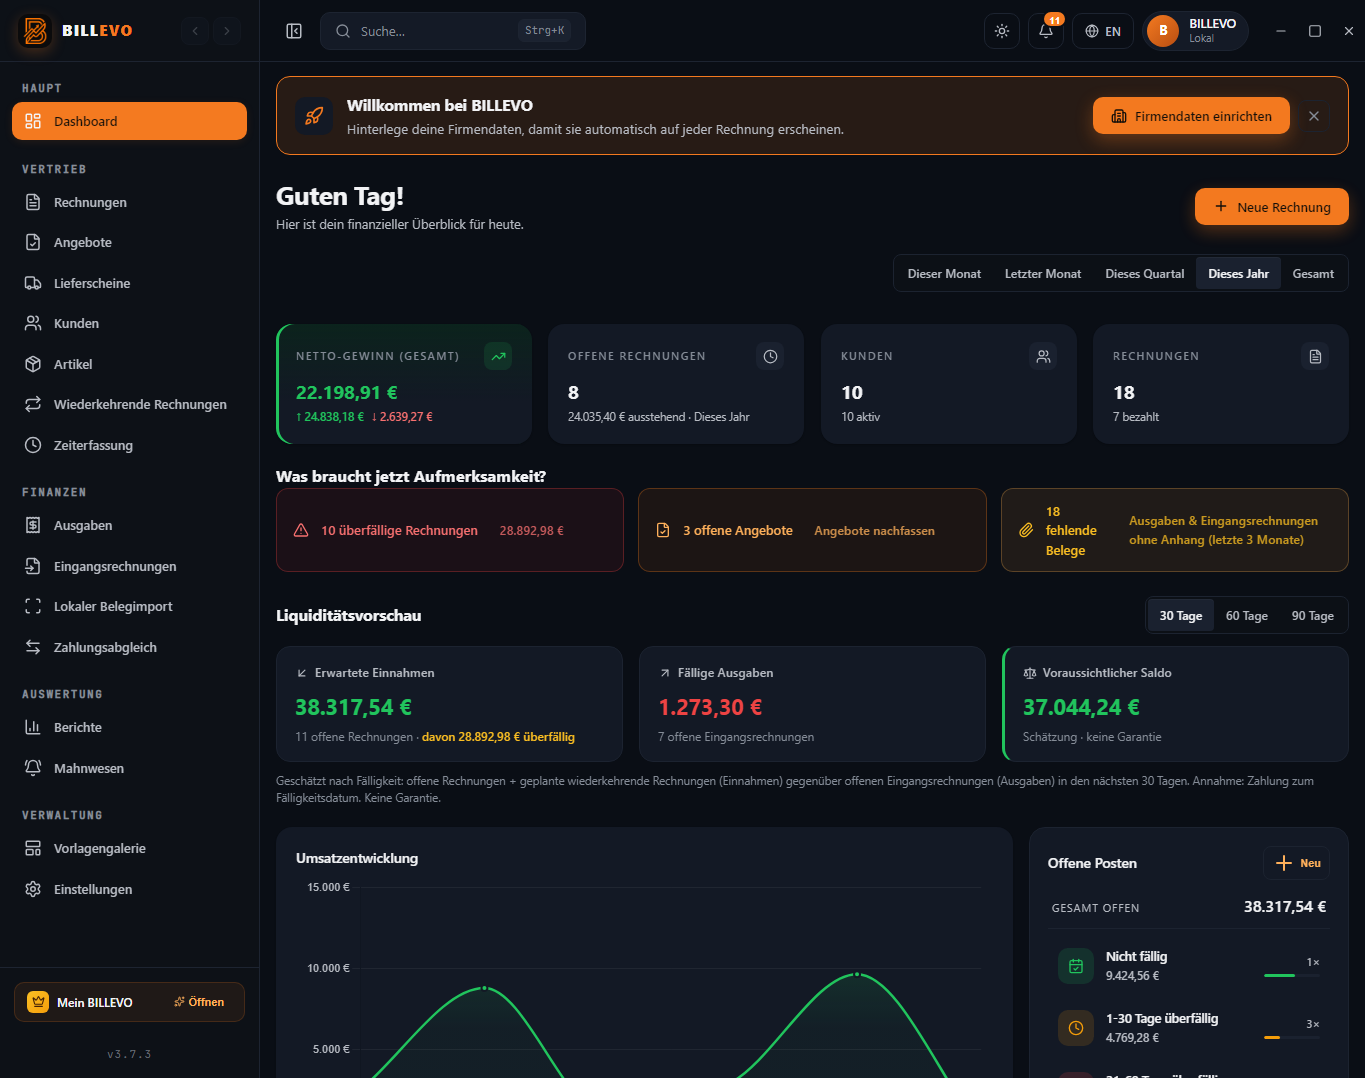Click the version label v3.7.3

click(129, 1054)
